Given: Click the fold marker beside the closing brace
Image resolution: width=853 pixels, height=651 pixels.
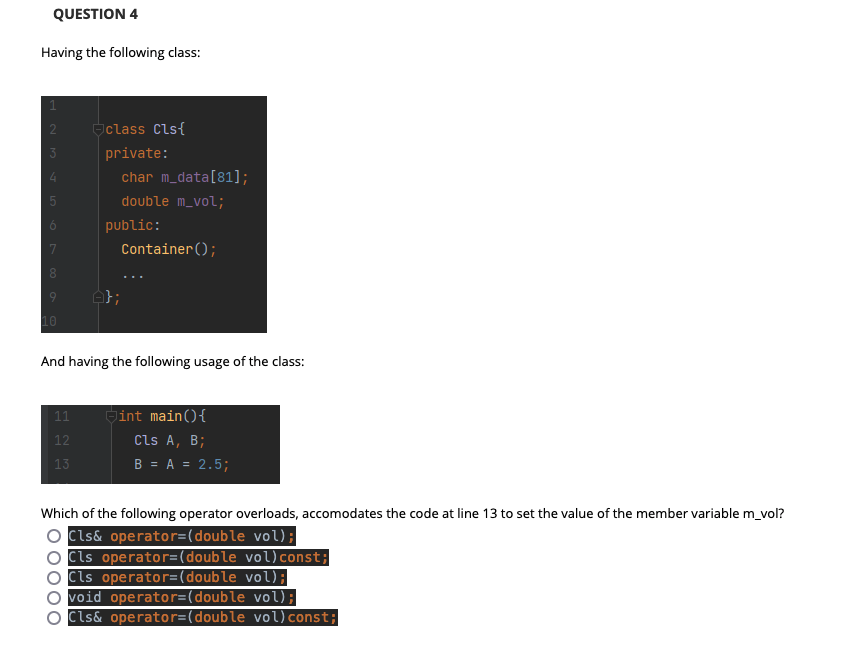Looking at the screenshot, I should [x=97, y=296].
